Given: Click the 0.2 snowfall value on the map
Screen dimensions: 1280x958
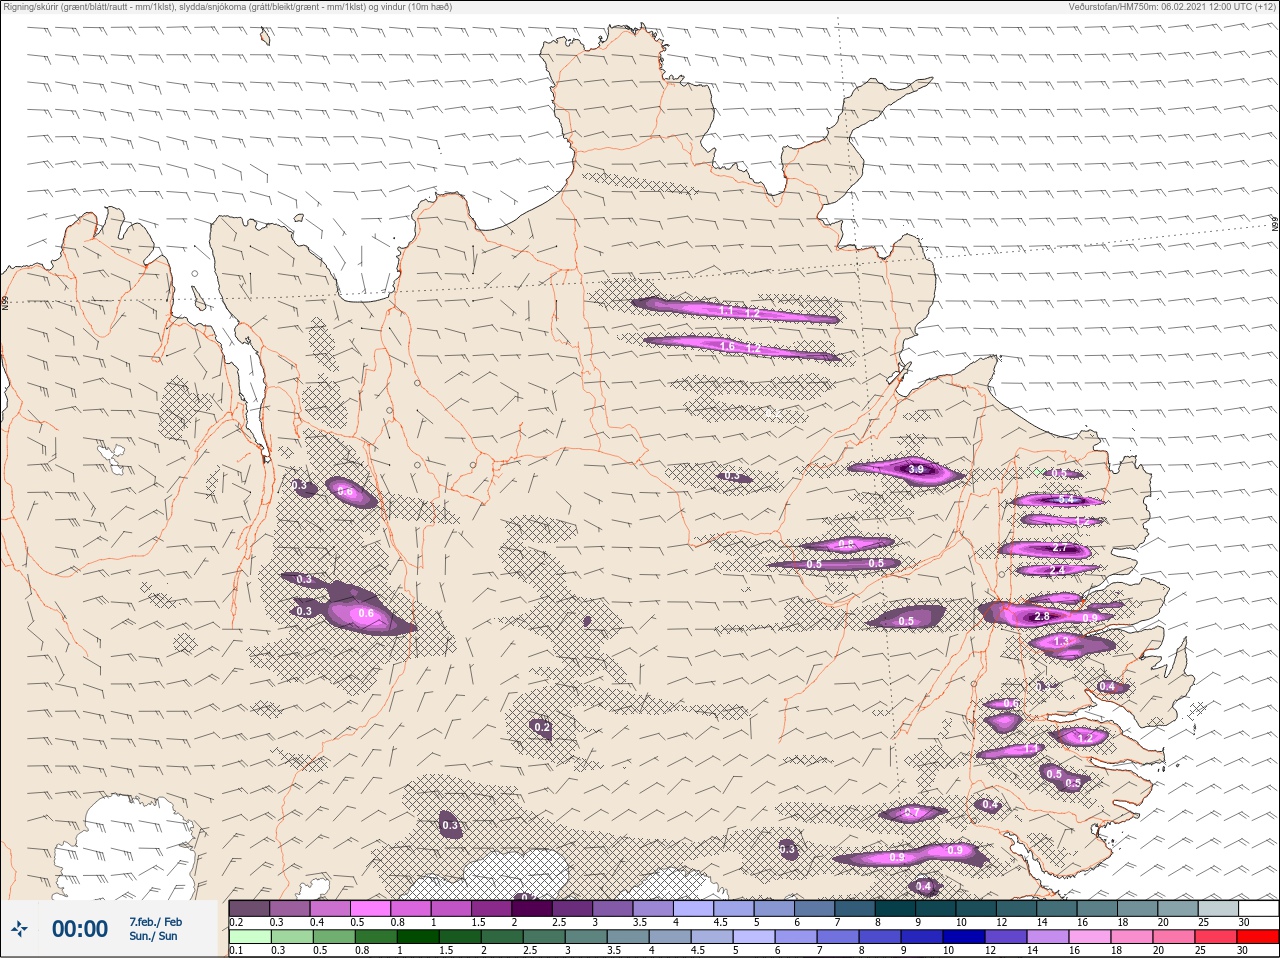Looking at the screenshot, I should point(541,727).
